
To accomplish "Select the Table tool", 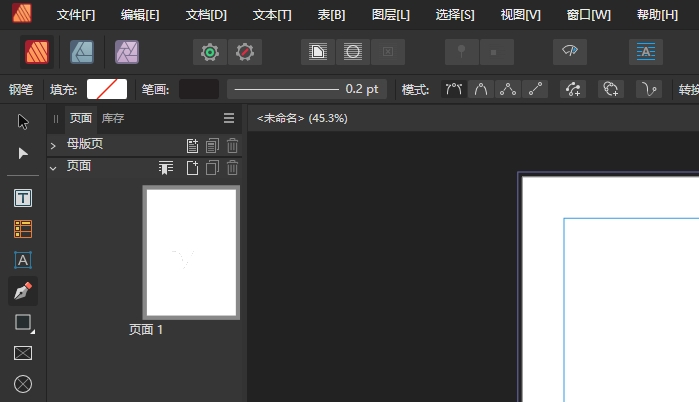I will tap(23, 229).
